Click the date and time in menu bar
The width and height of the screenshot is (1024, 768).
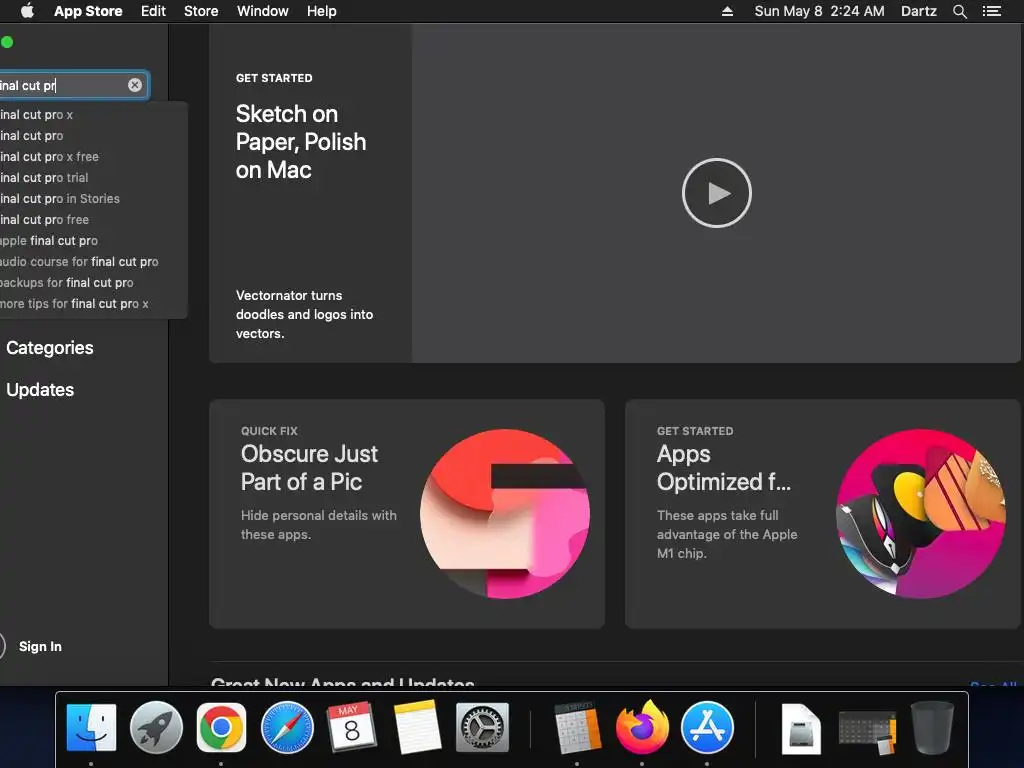[x=820, y=11]
